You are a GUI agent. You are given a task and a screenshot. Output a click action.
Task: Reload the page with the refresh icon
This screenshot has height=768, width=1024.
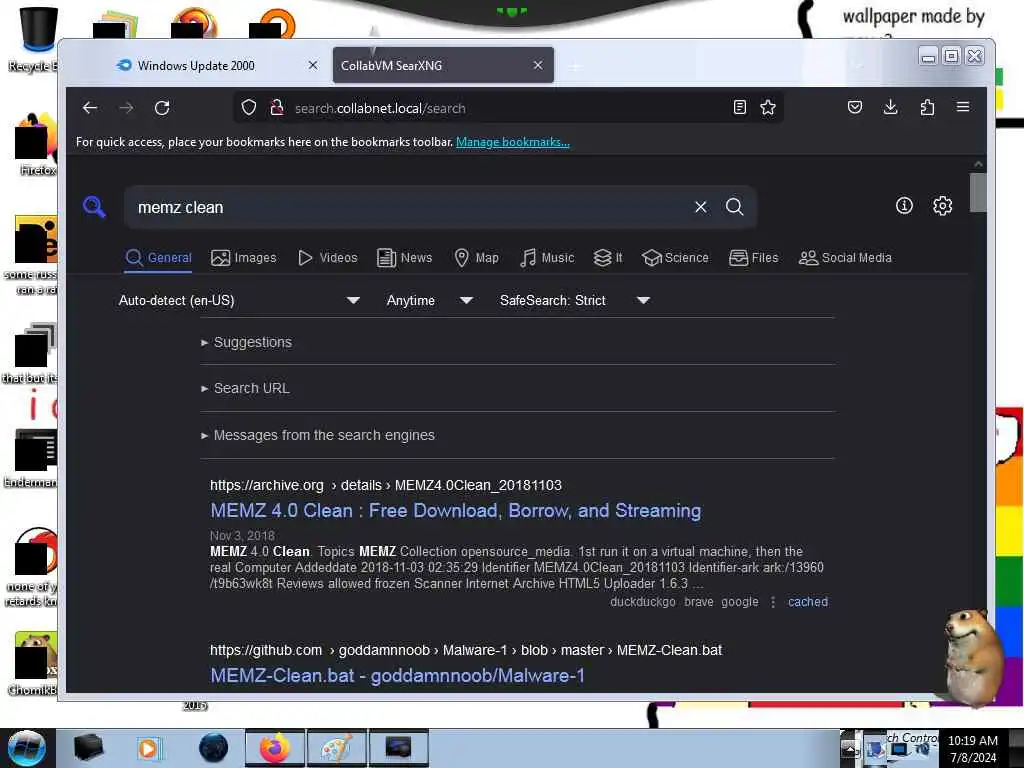pyautogui.click(x=162, y=108)
